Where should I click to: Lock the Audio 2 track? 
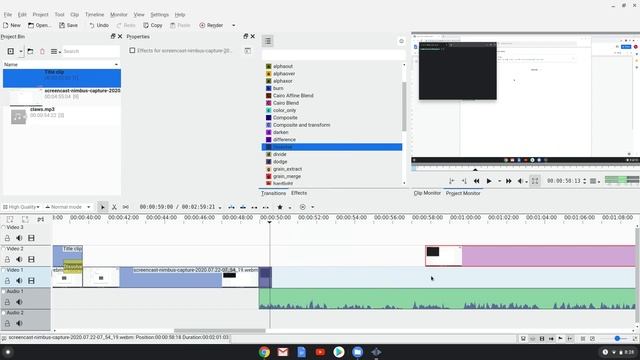point(7,323)
